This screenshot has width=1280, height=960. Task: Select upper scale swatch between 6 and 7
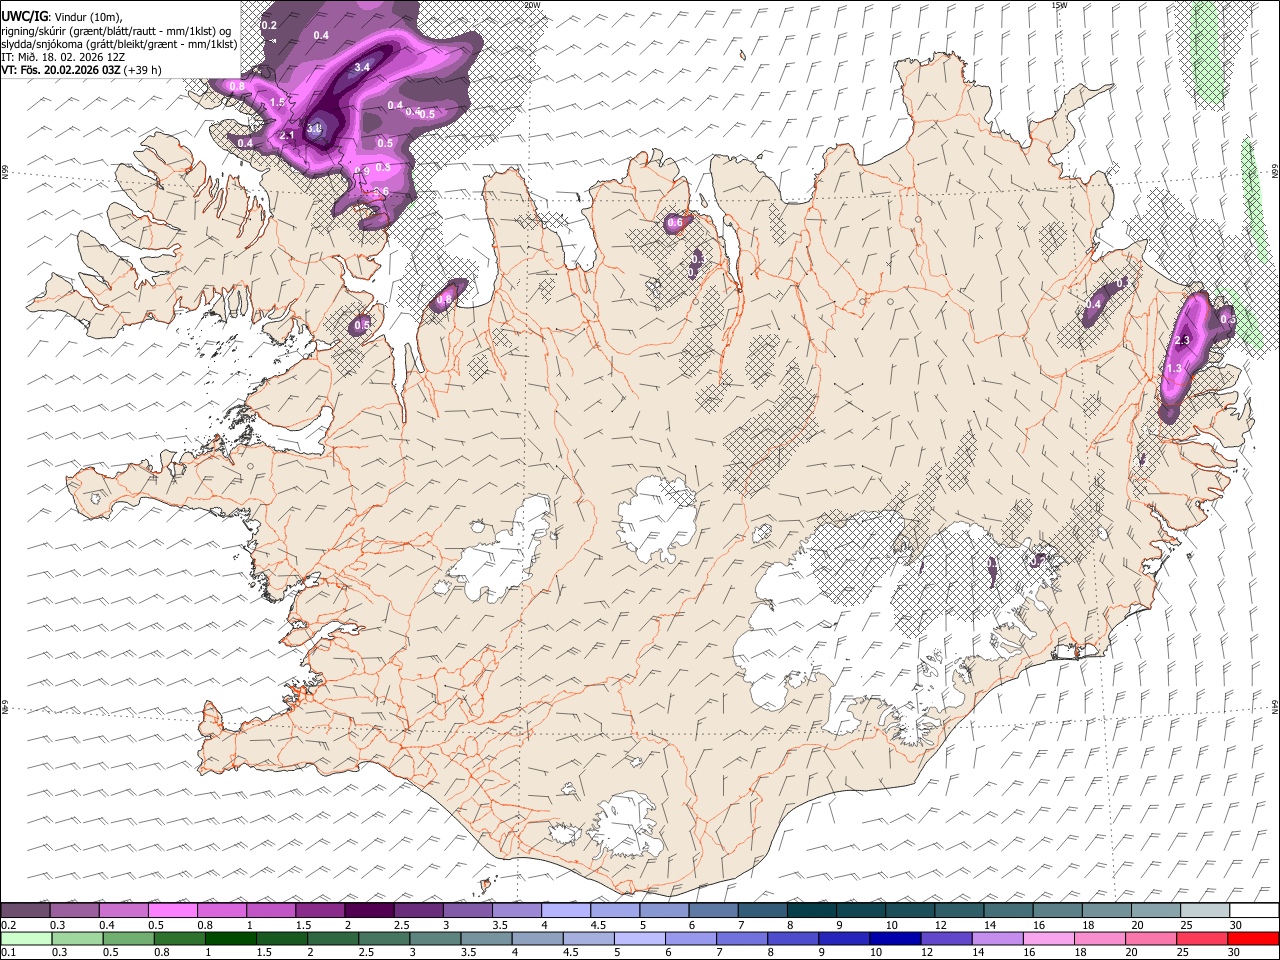point(713,911)
